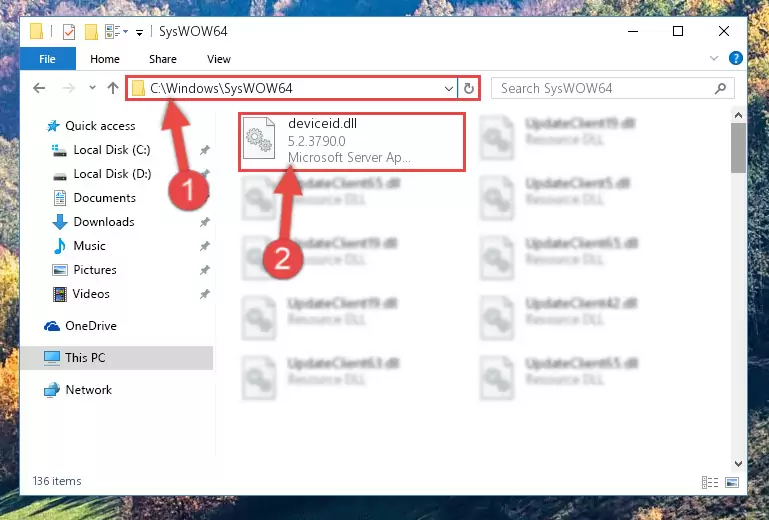
Task: Click the pin icon next to Videos
Action: [205, 294]
